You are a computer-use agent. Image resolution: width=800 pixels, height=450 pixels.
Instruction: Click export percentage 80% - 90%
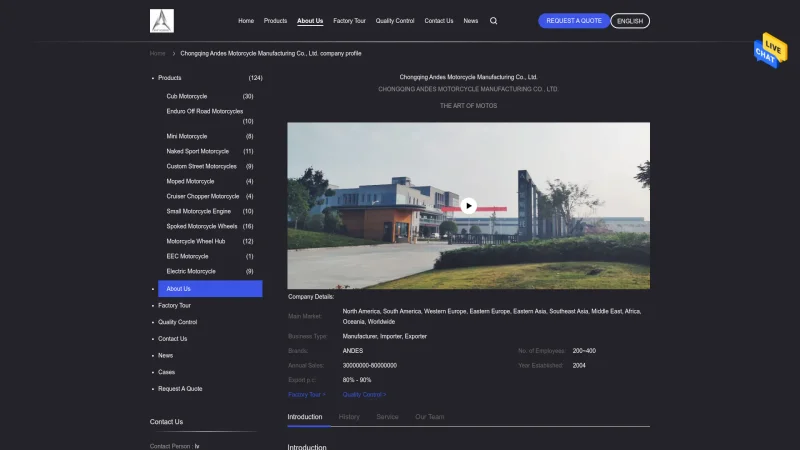pos(357,380)
